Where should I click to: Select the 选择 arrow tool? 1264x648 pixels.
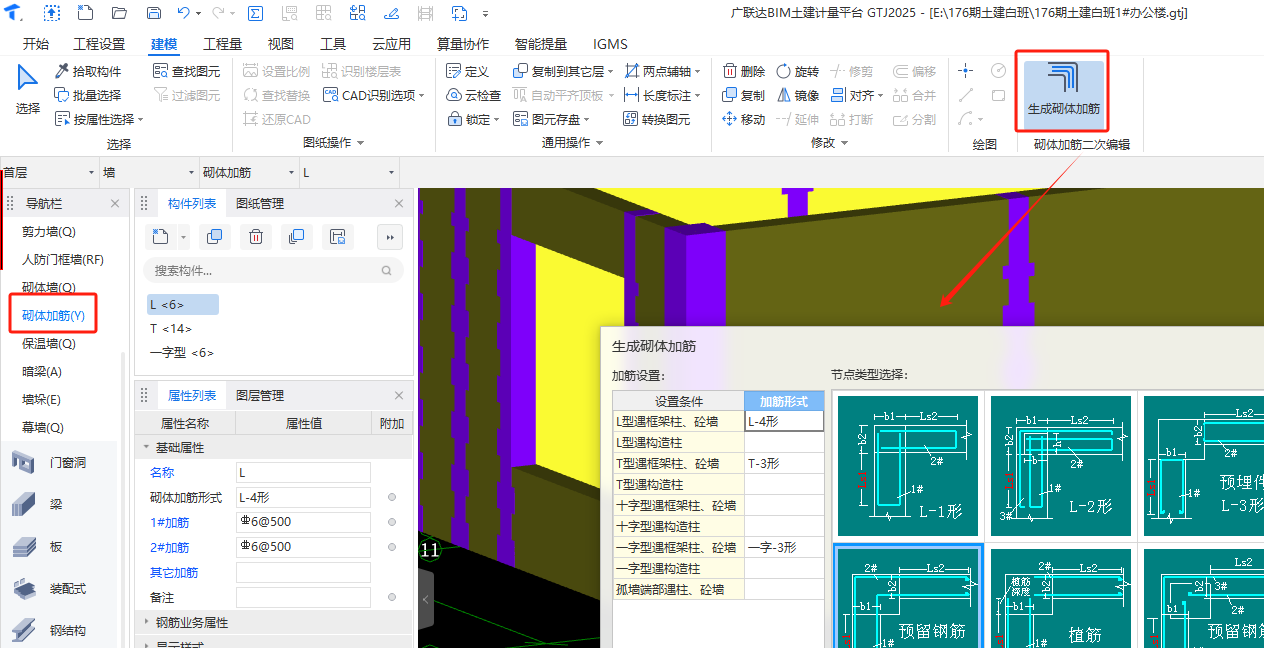[x=28, y=90]
